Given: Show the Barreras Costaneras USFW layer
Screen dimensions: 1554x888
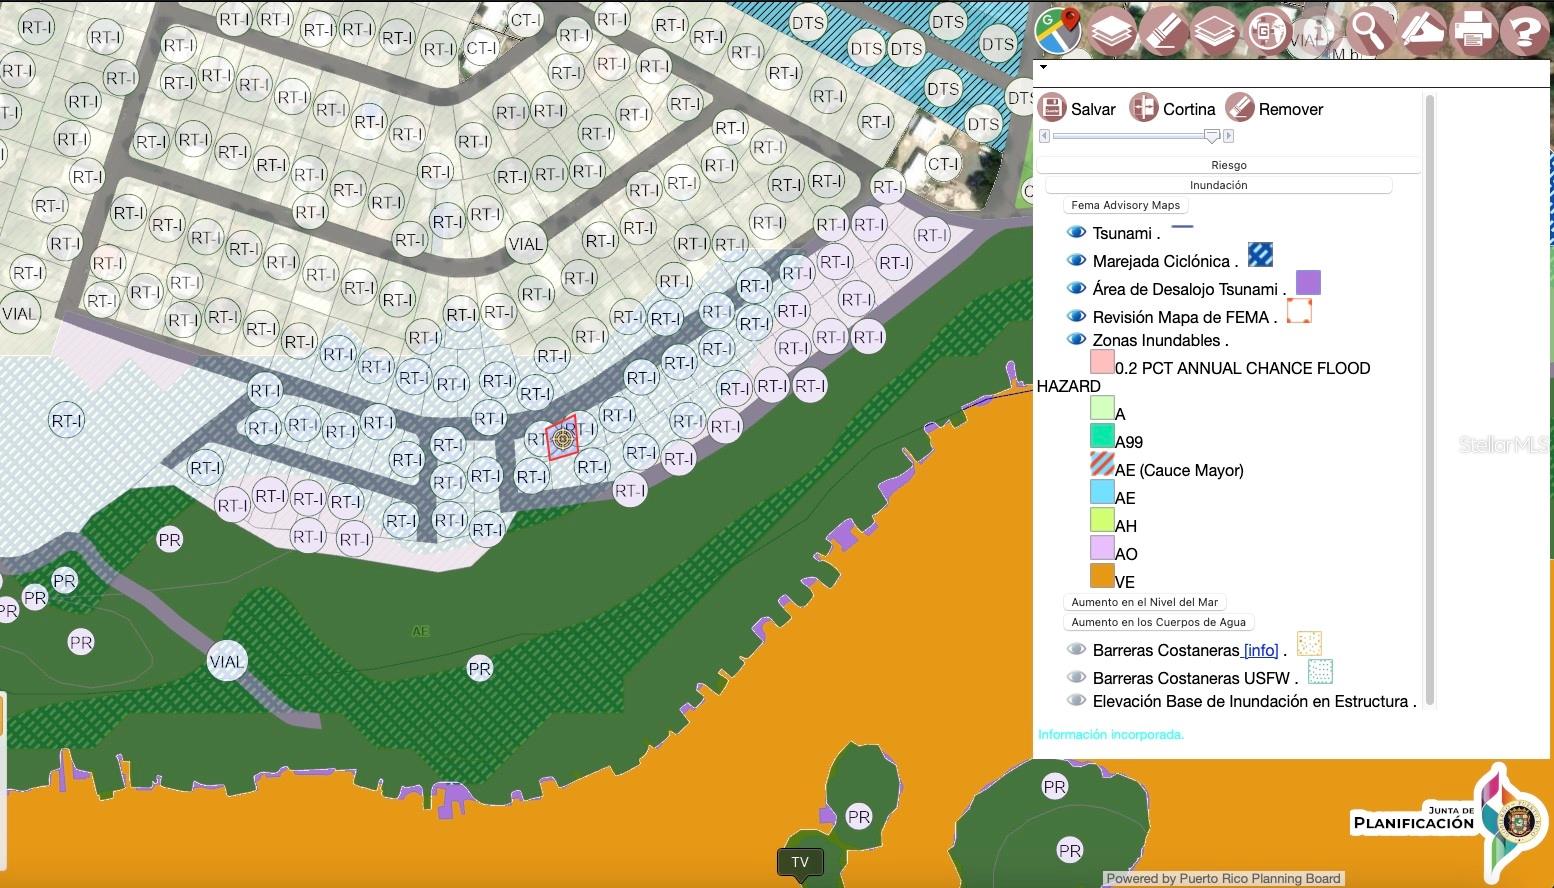Looking at the screenshot, I should [1076, 677].
